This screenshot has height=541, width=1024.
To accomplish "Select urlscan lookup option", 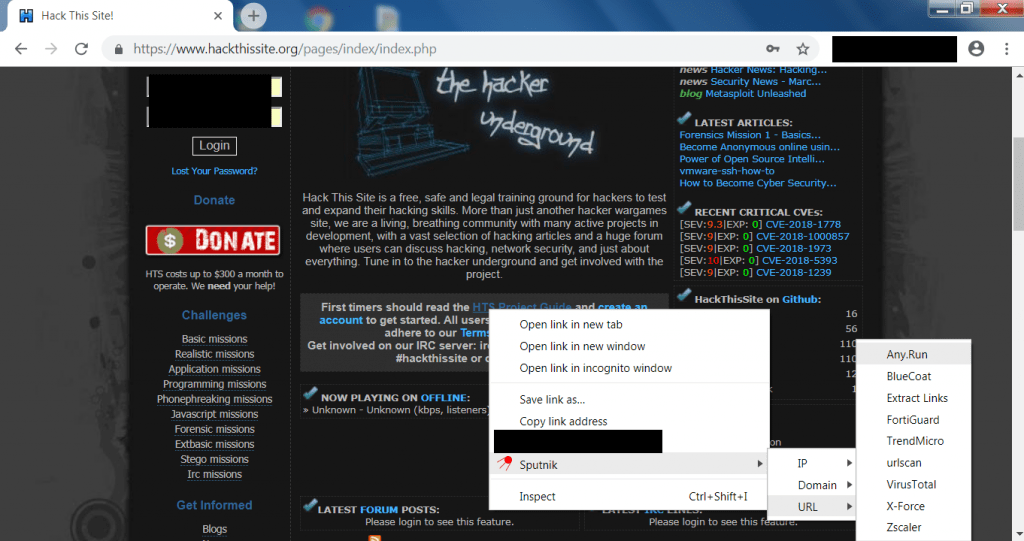I will [x=914, y=463].
